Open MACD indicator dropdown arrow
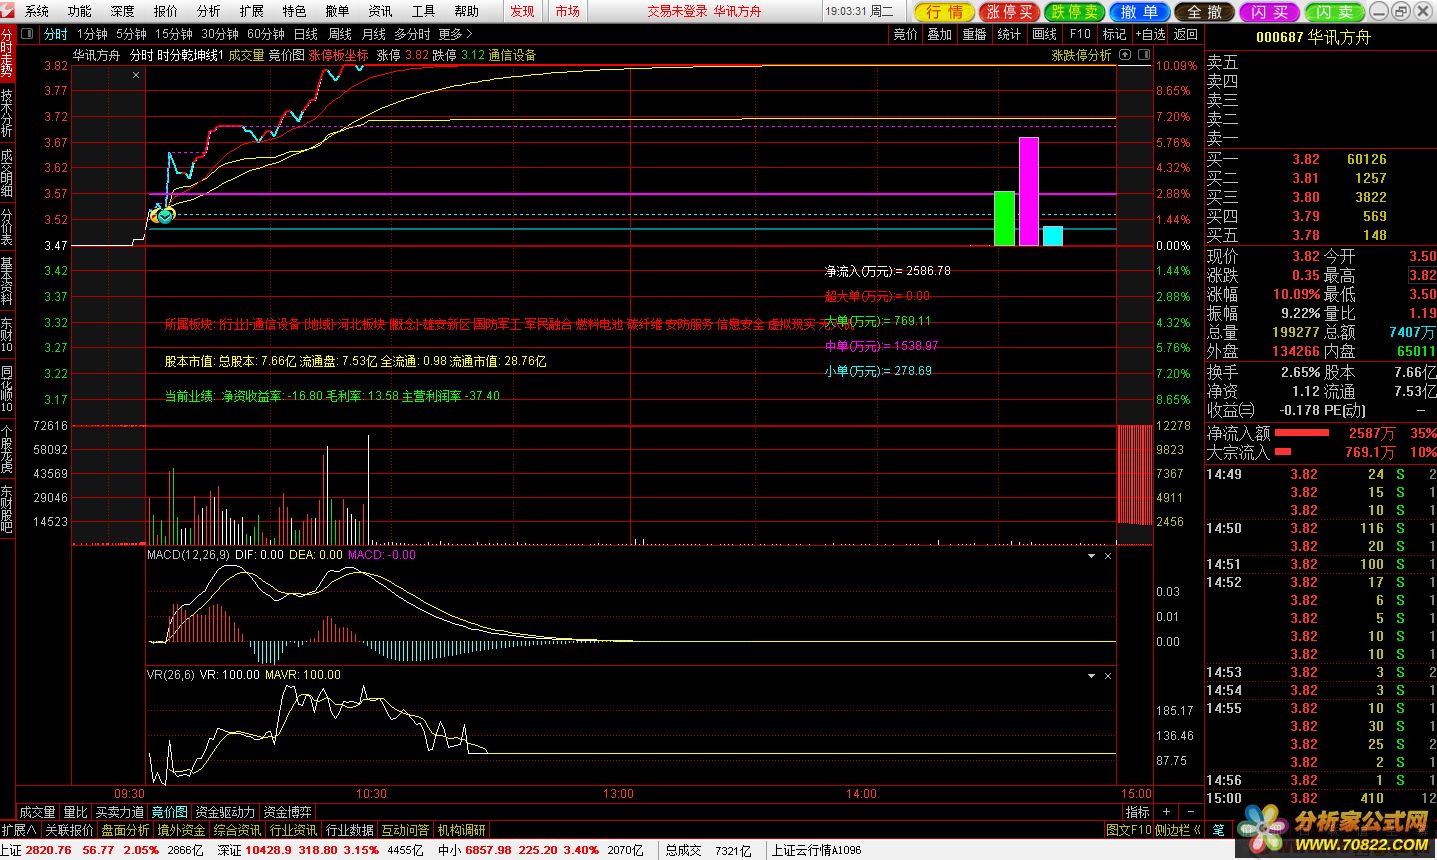 [1091, 556]
